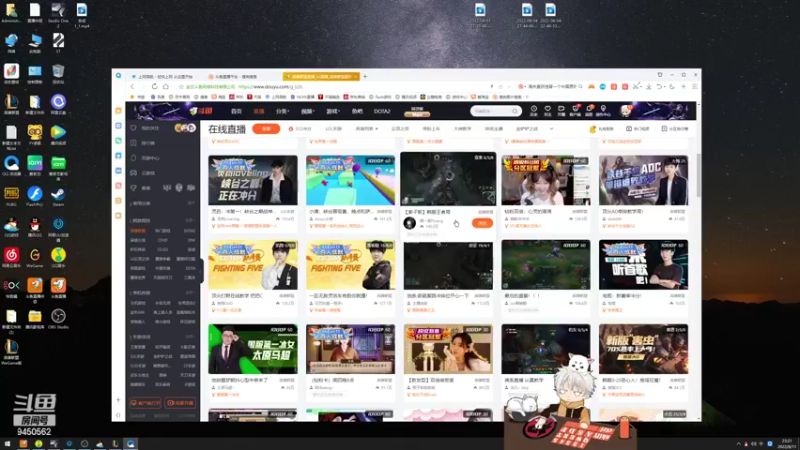
Task: Expand 单机热游 category section more link
Action: click(x=190, y=293)
